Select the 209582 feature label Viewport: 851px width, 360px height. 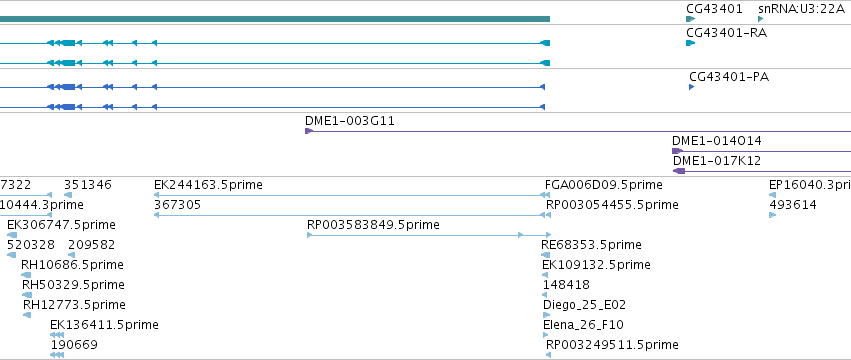click(92, 245)
